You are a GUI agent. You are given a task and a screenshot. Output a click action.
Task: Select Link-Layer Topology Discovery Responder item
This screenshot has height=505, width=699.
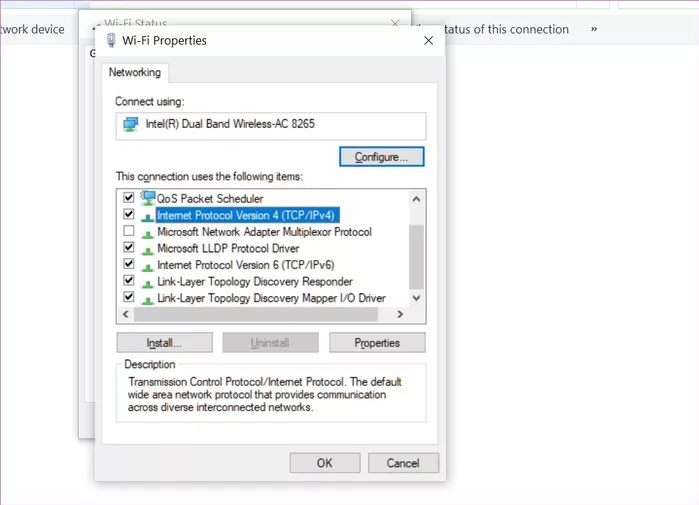point(255,281)
